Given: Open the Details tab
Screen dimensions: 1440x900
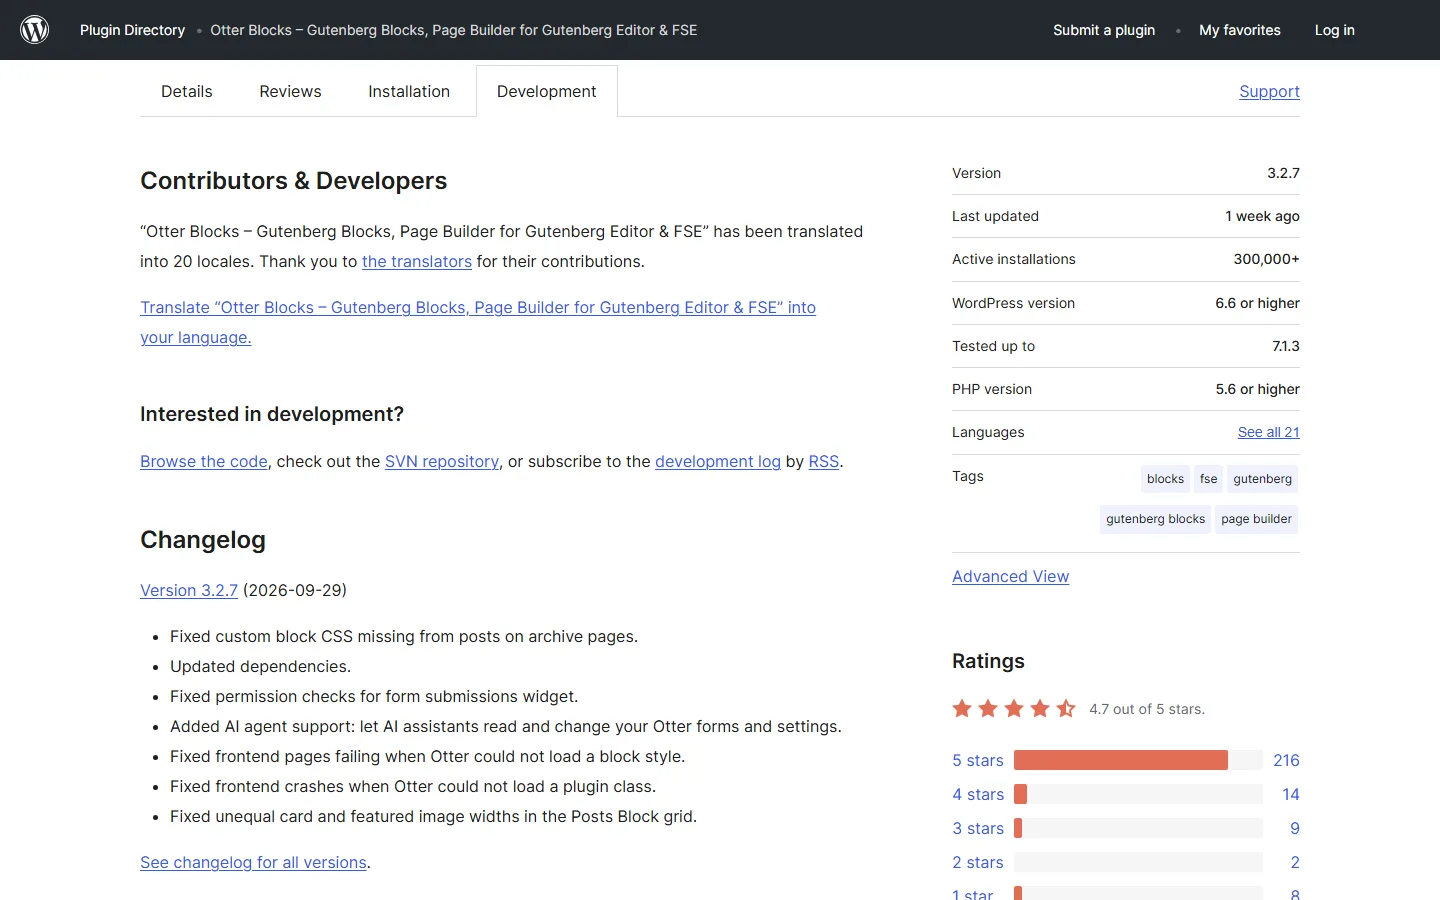Looking at the screenshot, I should tap(187, 91).
